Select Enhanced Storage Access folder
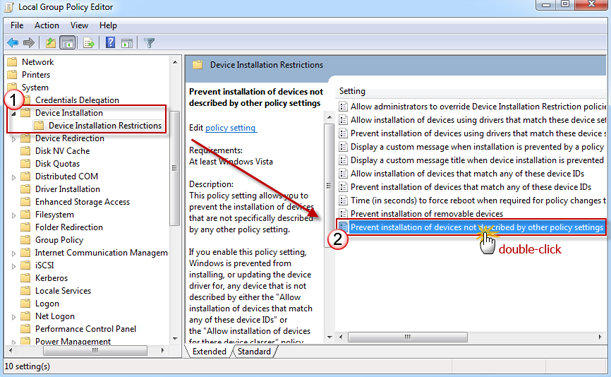This screenshot has height=377, width=611. point(83,202)
